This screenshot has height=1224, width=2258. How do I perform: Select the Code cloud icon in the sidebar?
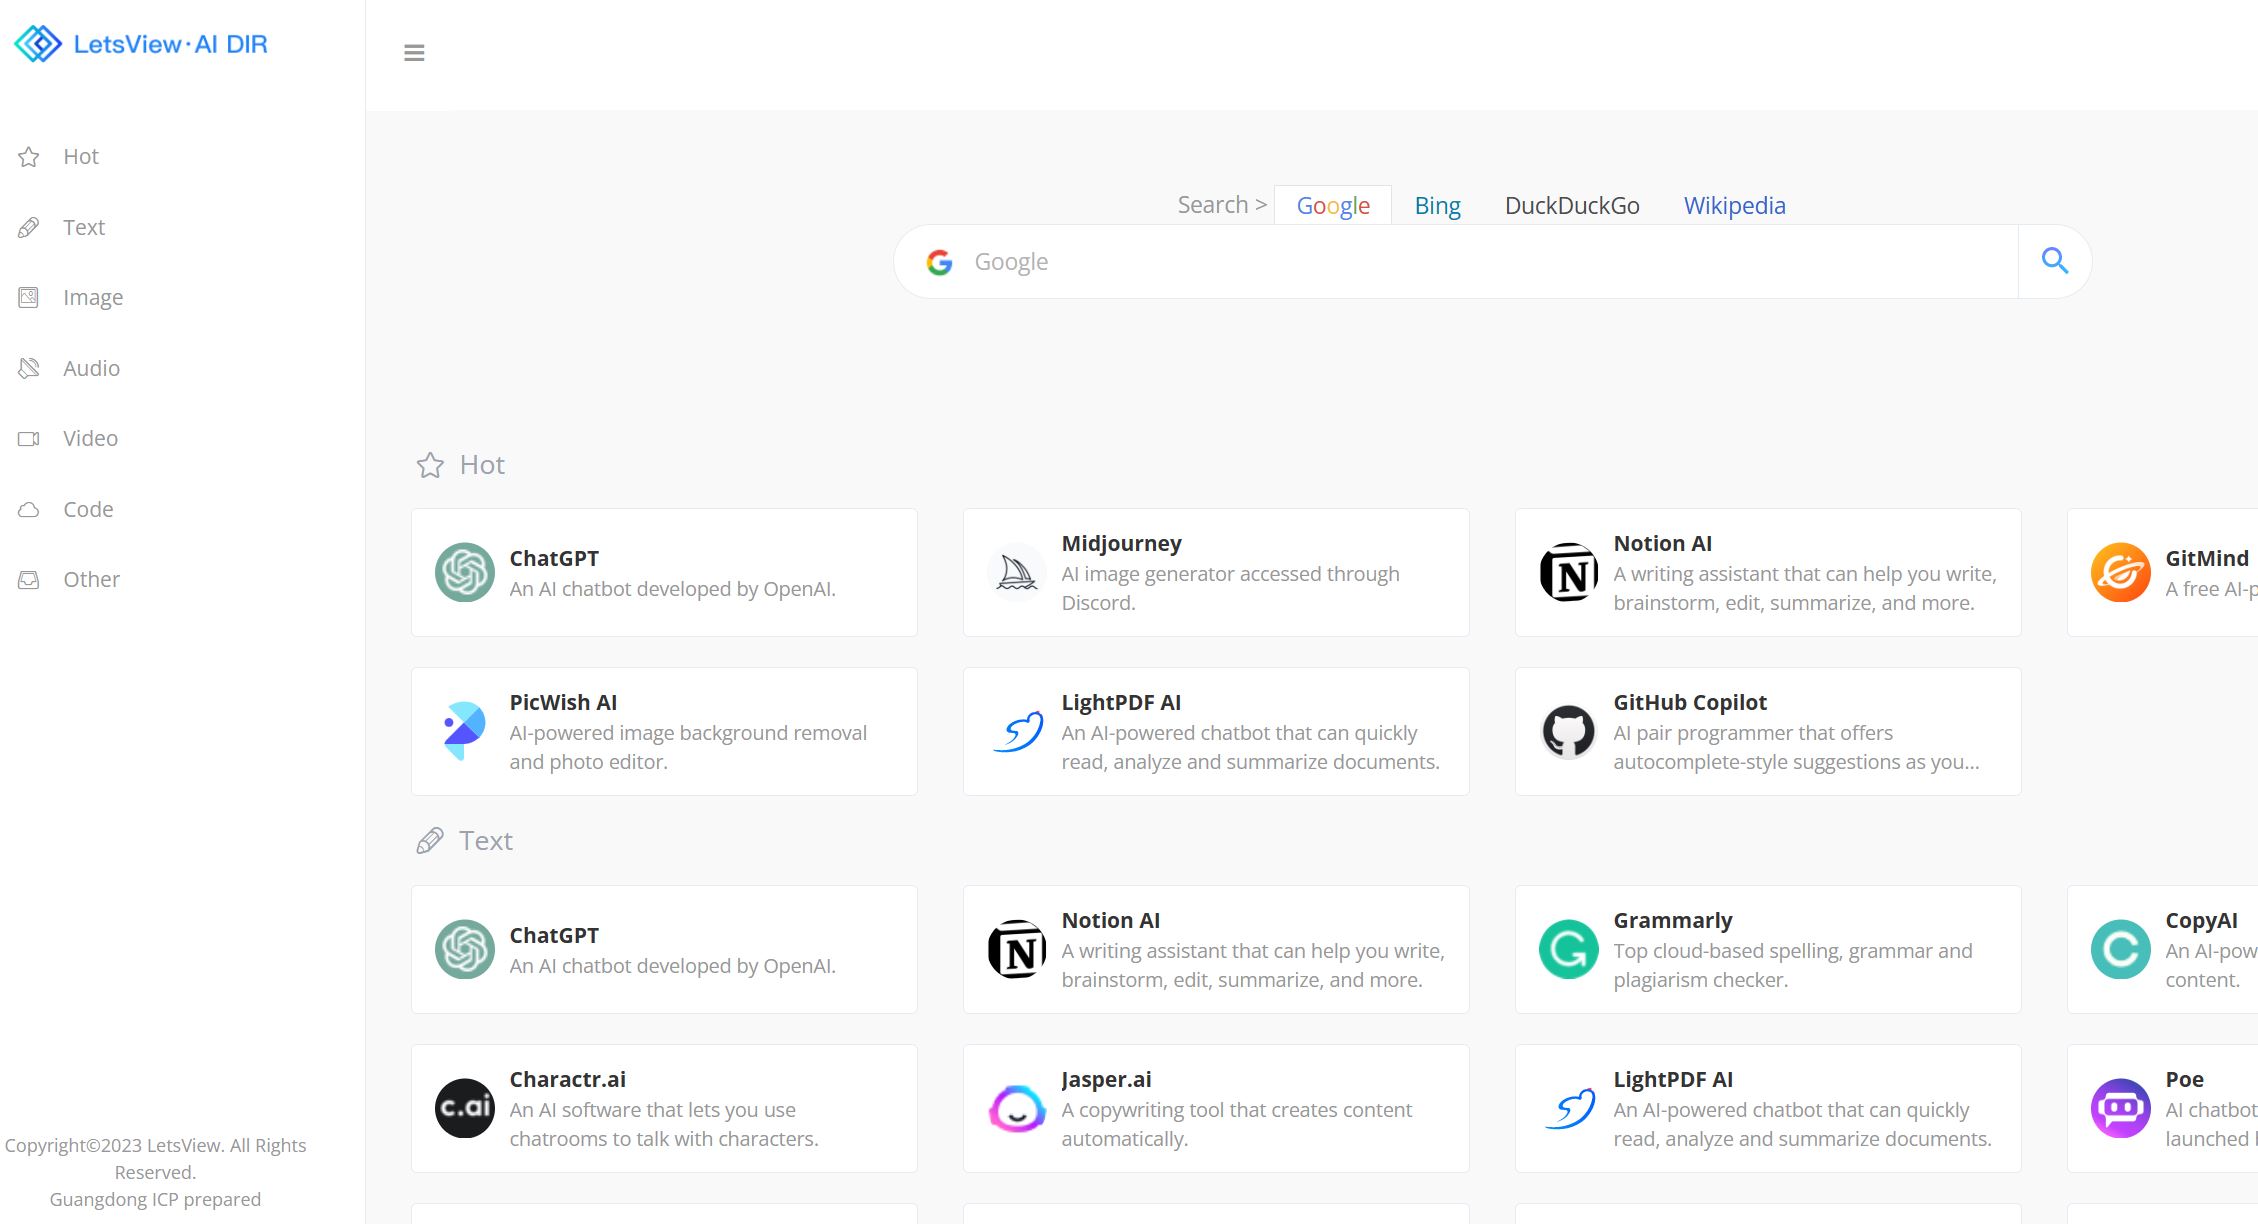click(x=29, y=509)
